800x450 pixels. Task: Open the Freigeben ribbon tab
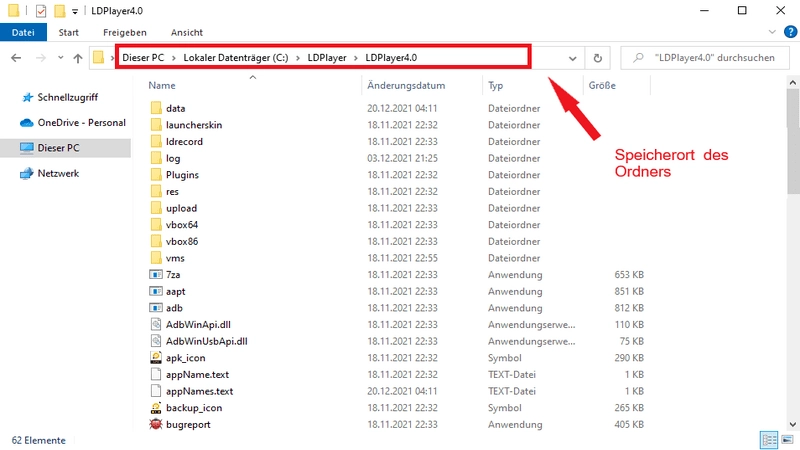124,32
